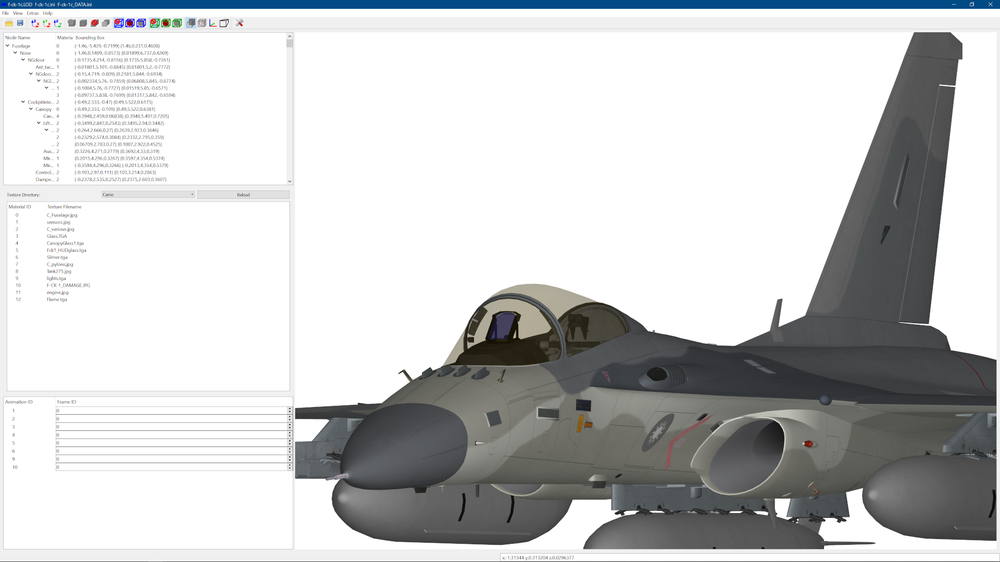Click the Reload button
Image resolution: width=1000 pixels, height=562 pixels.
(x=243, y=195)
